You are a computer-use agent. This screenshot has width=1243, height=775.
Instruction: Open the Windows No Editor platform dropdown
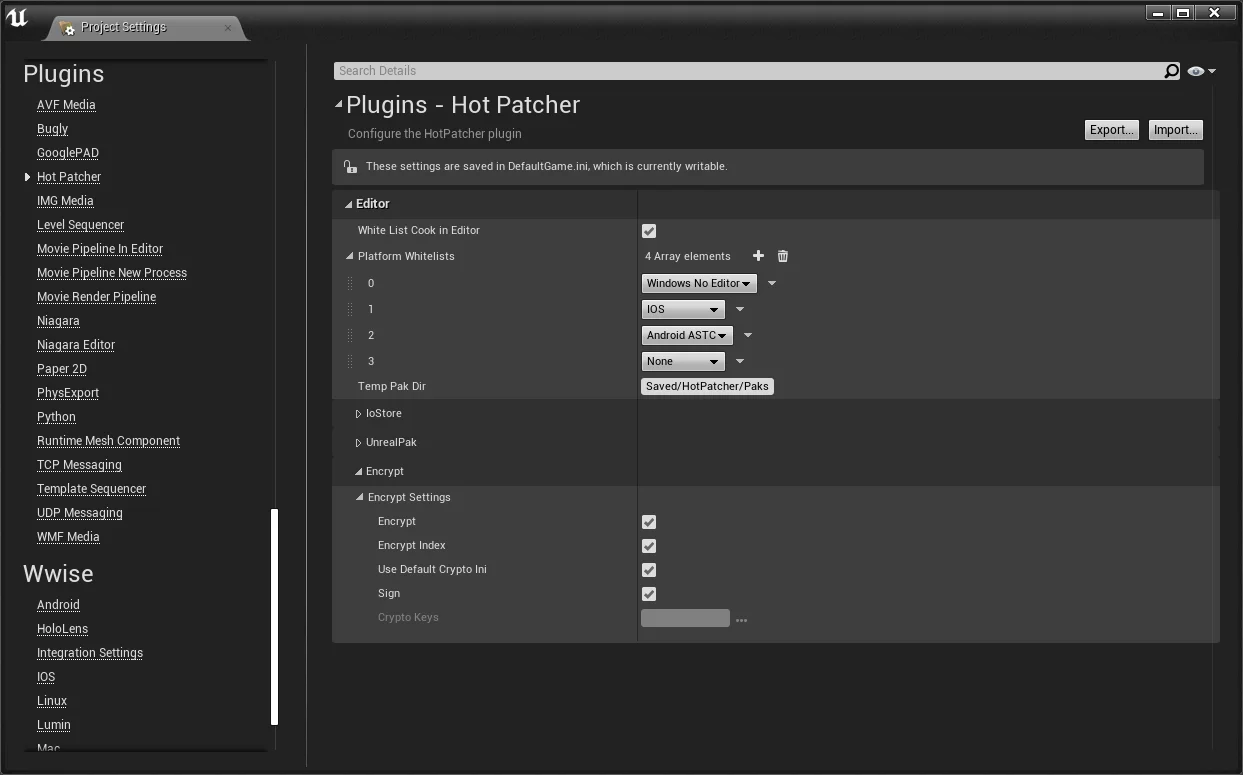[x=698, y=283]
